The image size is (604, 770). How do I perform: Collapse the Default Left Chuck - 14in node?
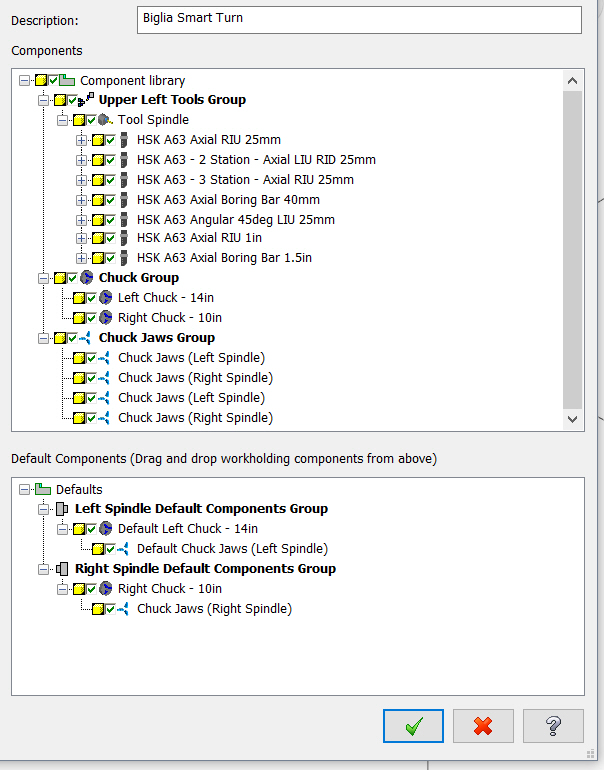pyautogui.click(x=62, y=529)
